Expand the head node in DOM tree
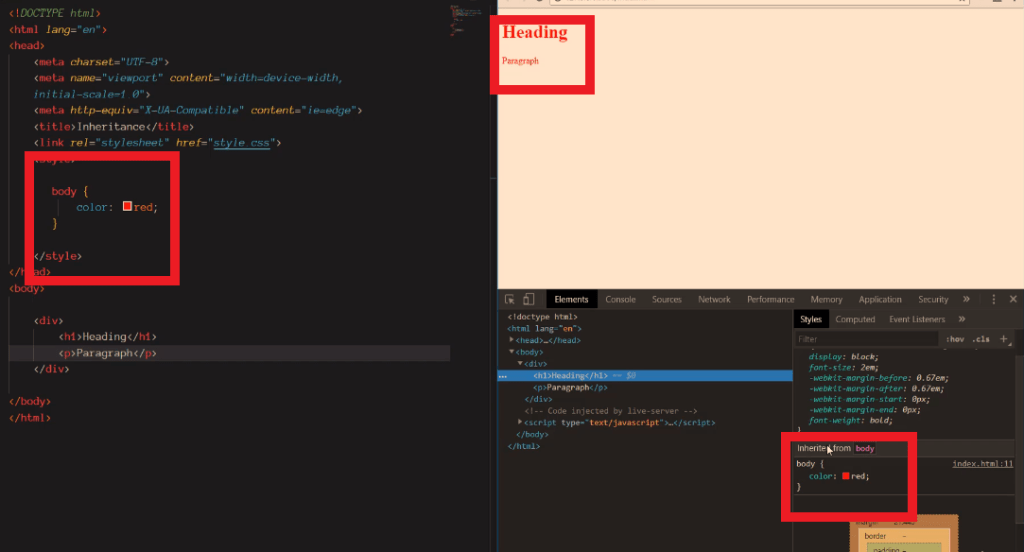Viewport: 1024px width, 552px height. tap(512, 340)
